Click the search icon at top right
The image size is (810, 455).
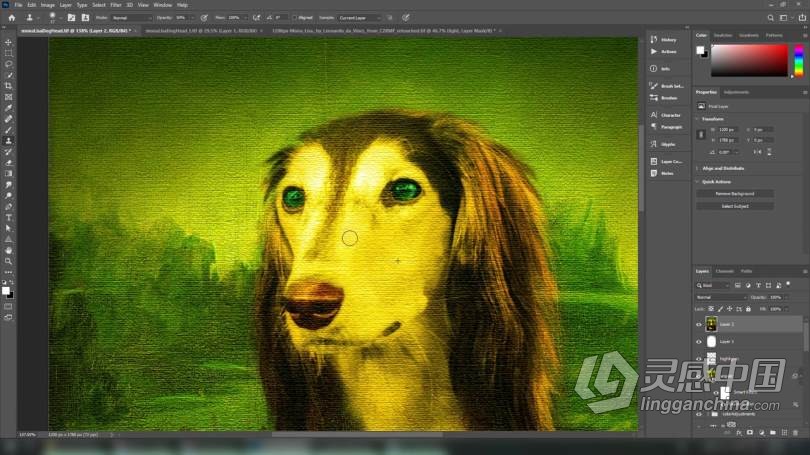pos(770,18)
